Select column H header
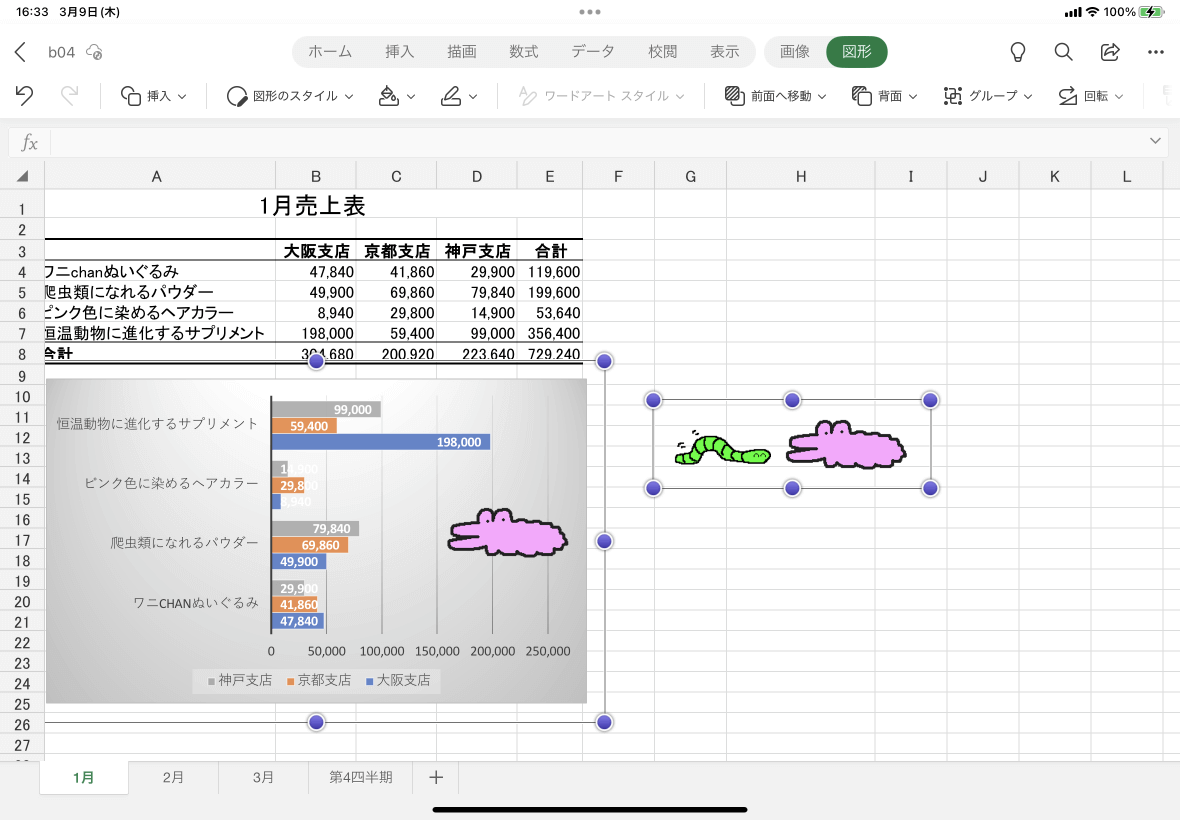1180x820 pixels. point(801,176)
